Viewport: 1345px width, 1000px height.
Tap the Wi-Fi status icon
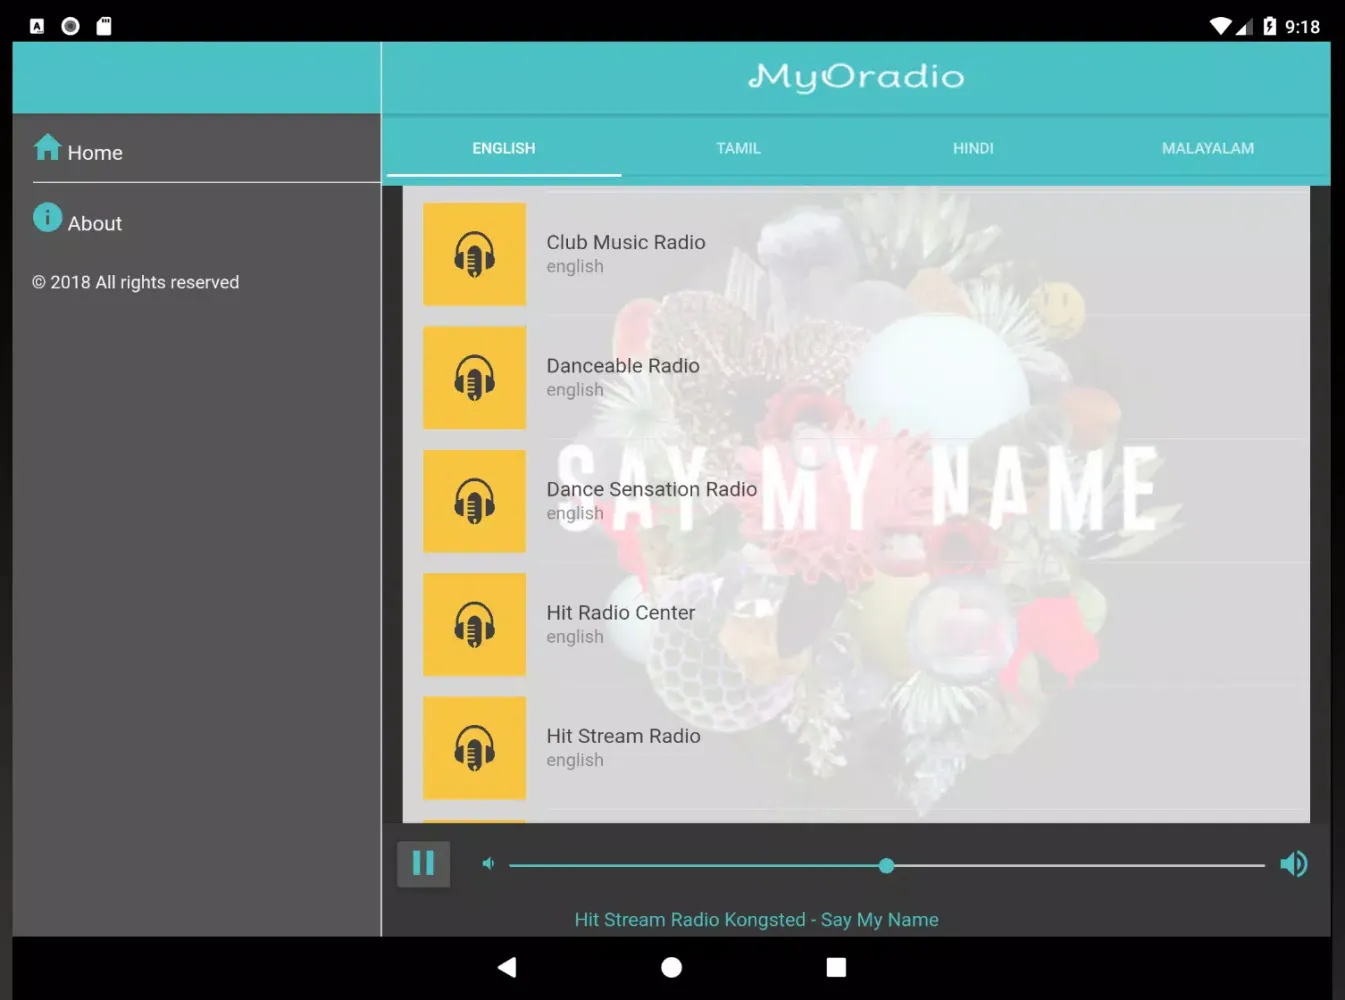click(x=1220, y=26)
